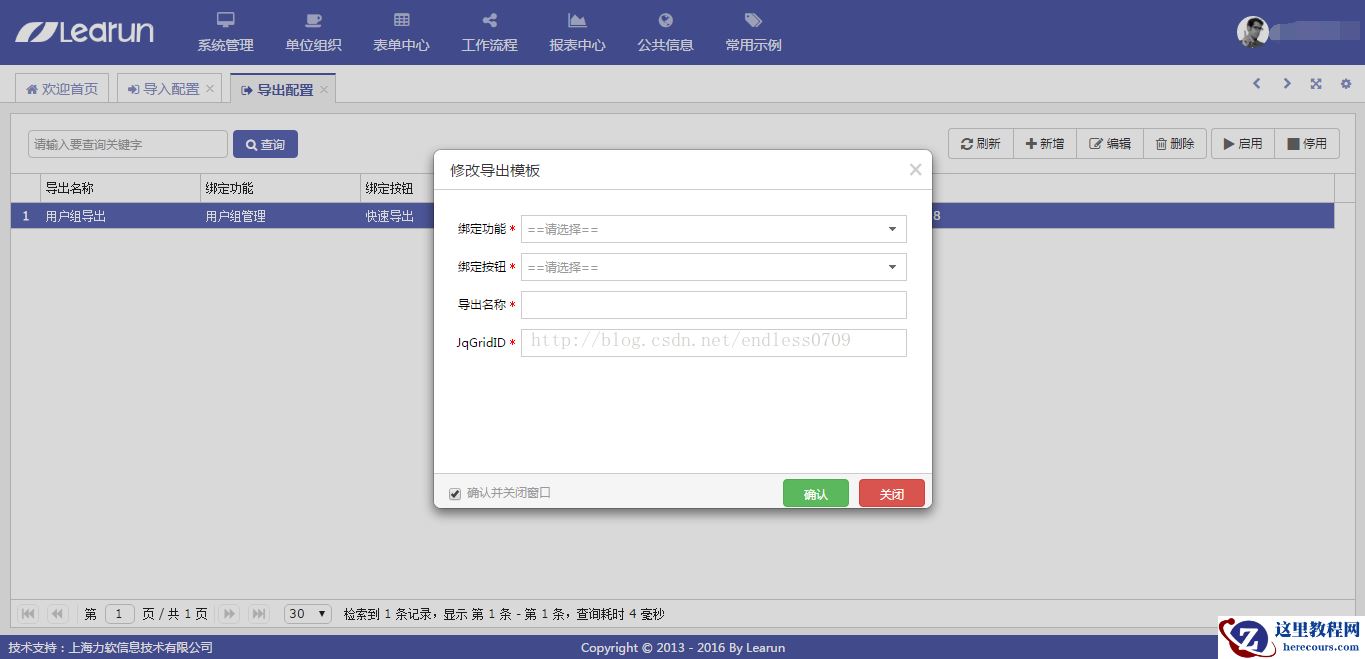
Task: Open the 报表中心 menu
Action: coord(577,33)
